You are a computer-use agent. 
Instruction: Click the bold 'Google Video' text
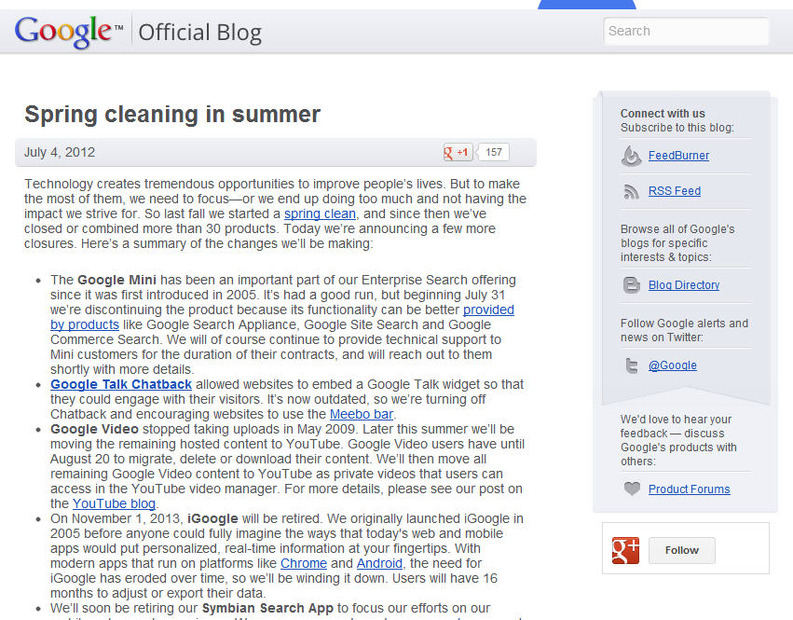[x=94, y=429]
